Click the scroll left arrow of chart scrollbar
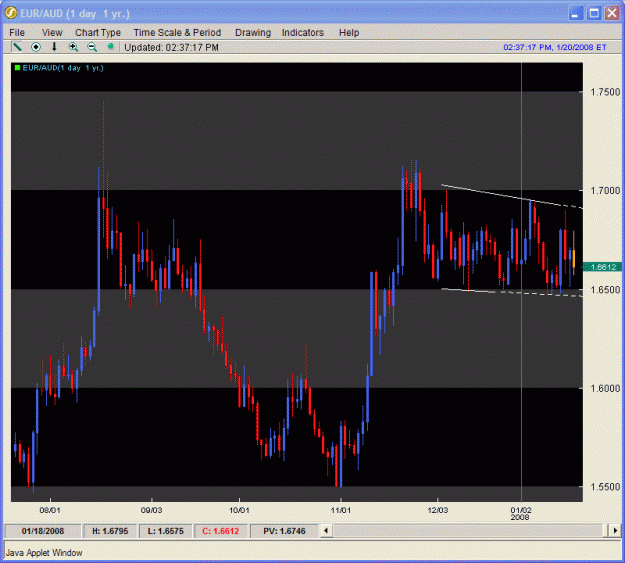 (326, 531)
